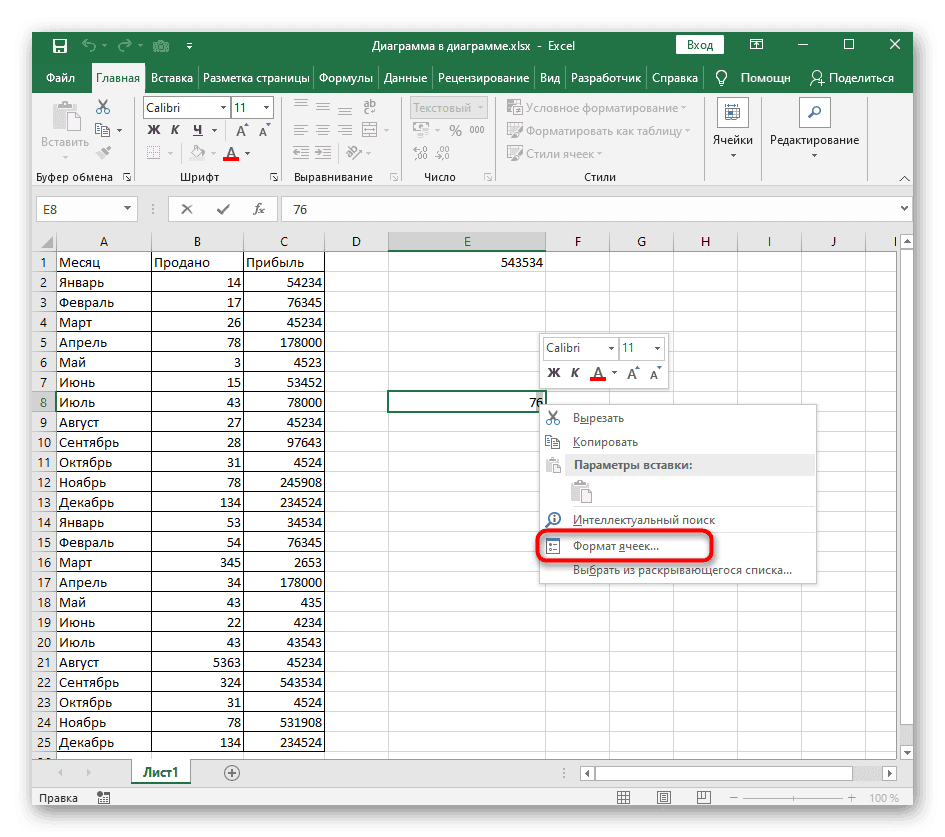This screenshot has height=837, width=945.
Task: Open Insert Function with the fx icon
Action: coord(259,209)
